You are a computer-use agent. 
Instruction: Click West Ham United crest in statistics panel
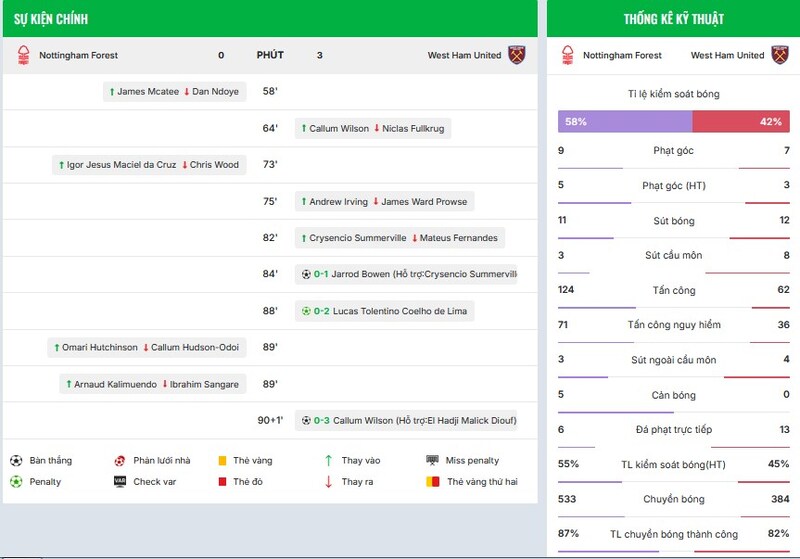click(780, 55)
